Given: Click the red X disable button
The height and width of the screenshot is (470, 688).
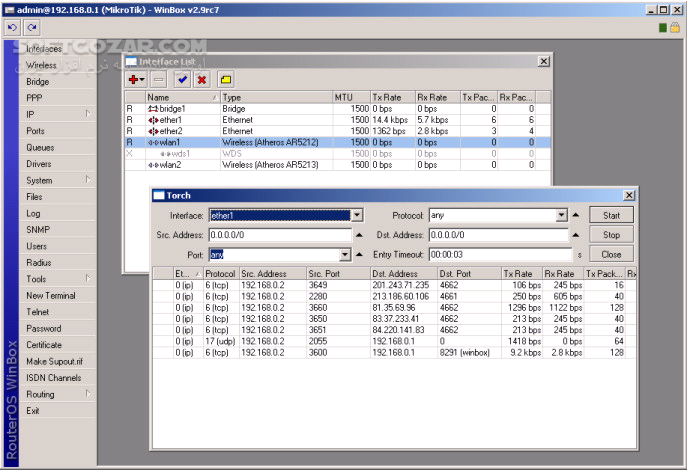Looking at the screenshot, I should [x=202, y=80].
